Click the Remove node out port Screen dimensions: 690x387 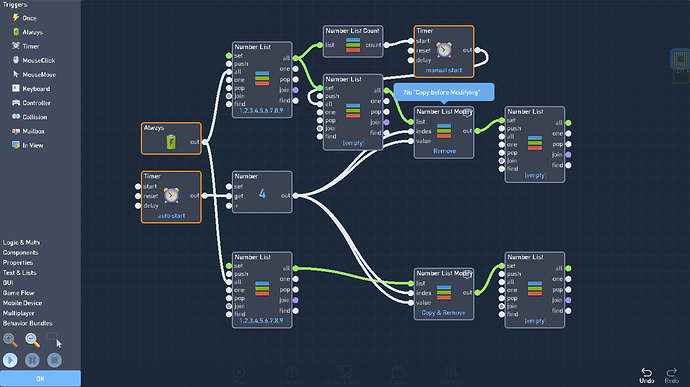477,131
